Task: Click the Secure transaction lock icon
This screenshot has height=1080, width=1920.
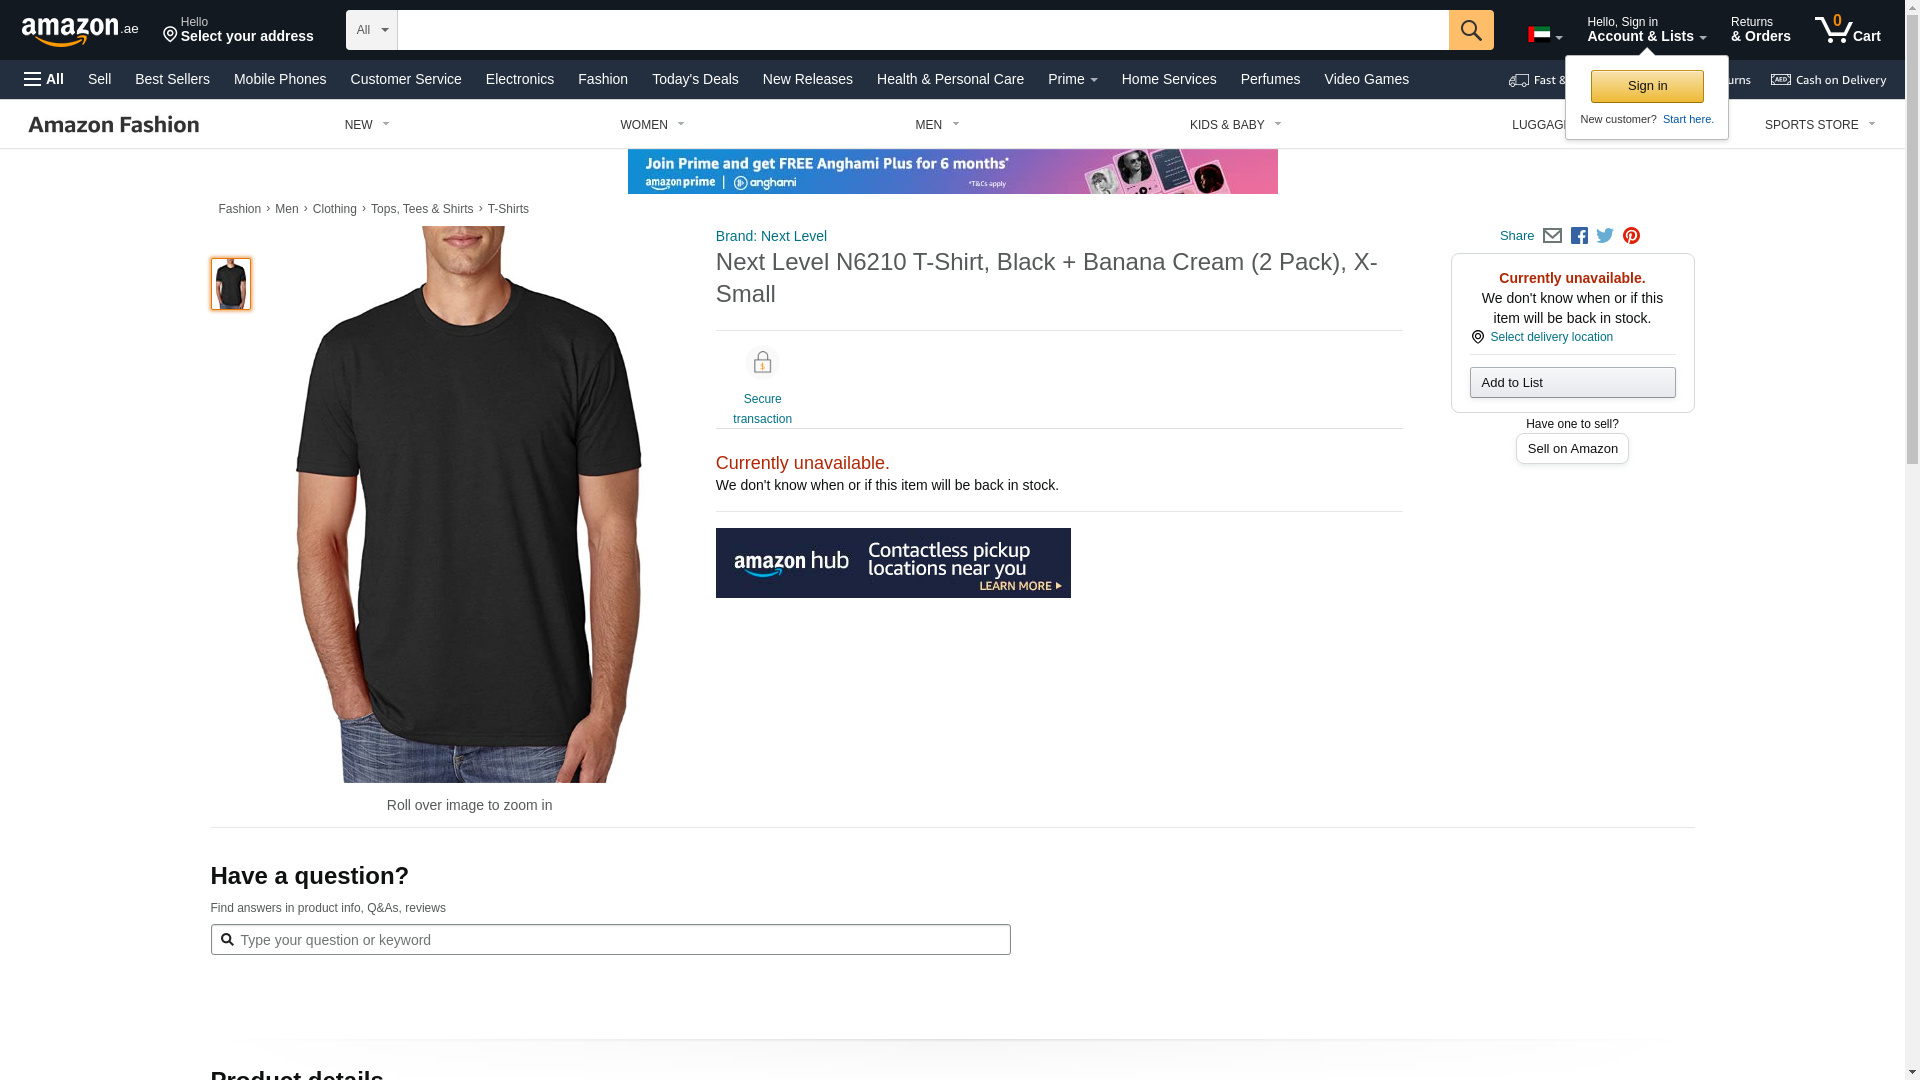Action: [762, 362]
